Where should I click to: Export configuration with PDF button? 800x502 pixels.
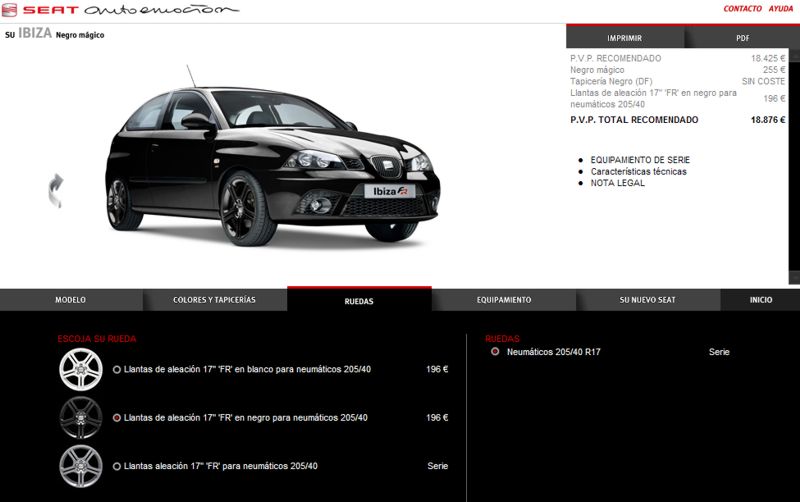coord(743,38)
